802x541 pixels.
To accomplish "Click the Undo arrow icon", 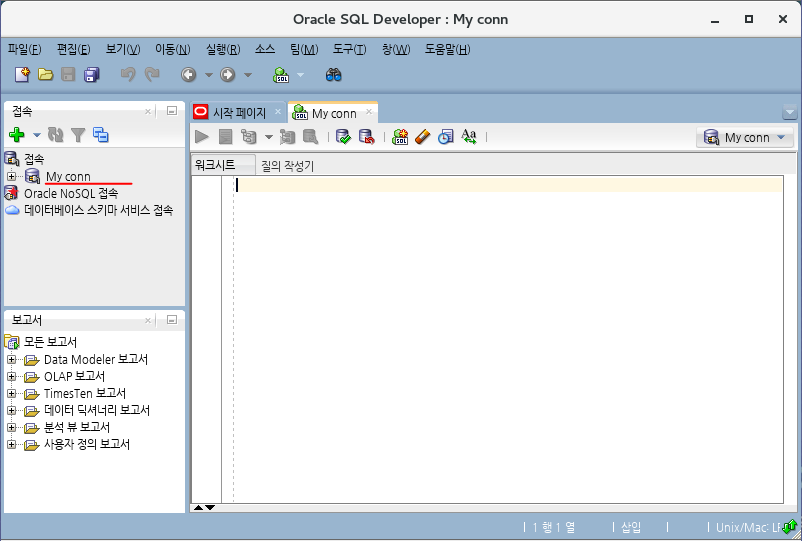I will click(x=128, y=75).
